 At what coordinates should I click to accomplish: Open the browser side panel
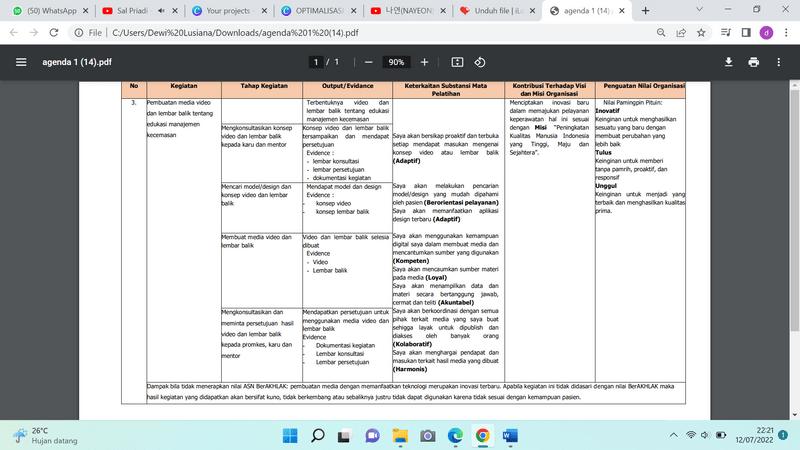coord(746,33)
